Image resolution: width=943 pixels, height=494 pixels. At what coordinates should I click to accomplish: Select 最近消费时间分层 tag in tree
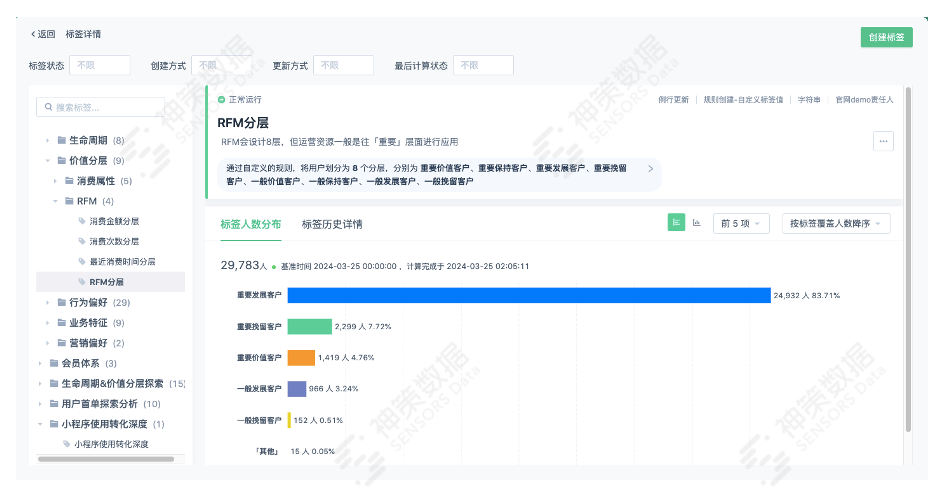(x=123, y=262)
